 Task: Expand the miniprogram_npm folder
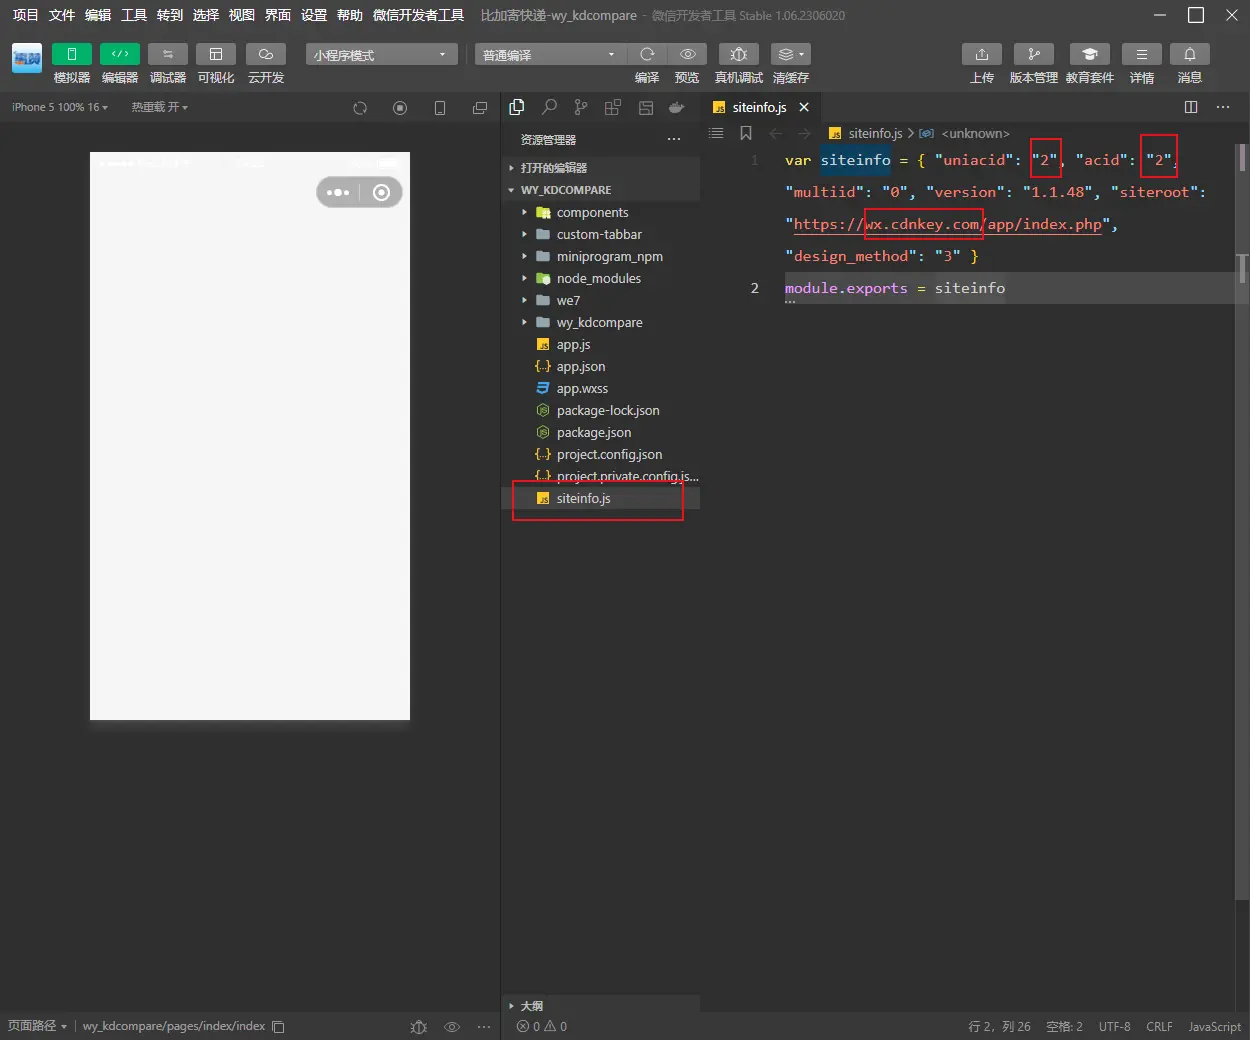pyautogui.click(x=600, y=256)
